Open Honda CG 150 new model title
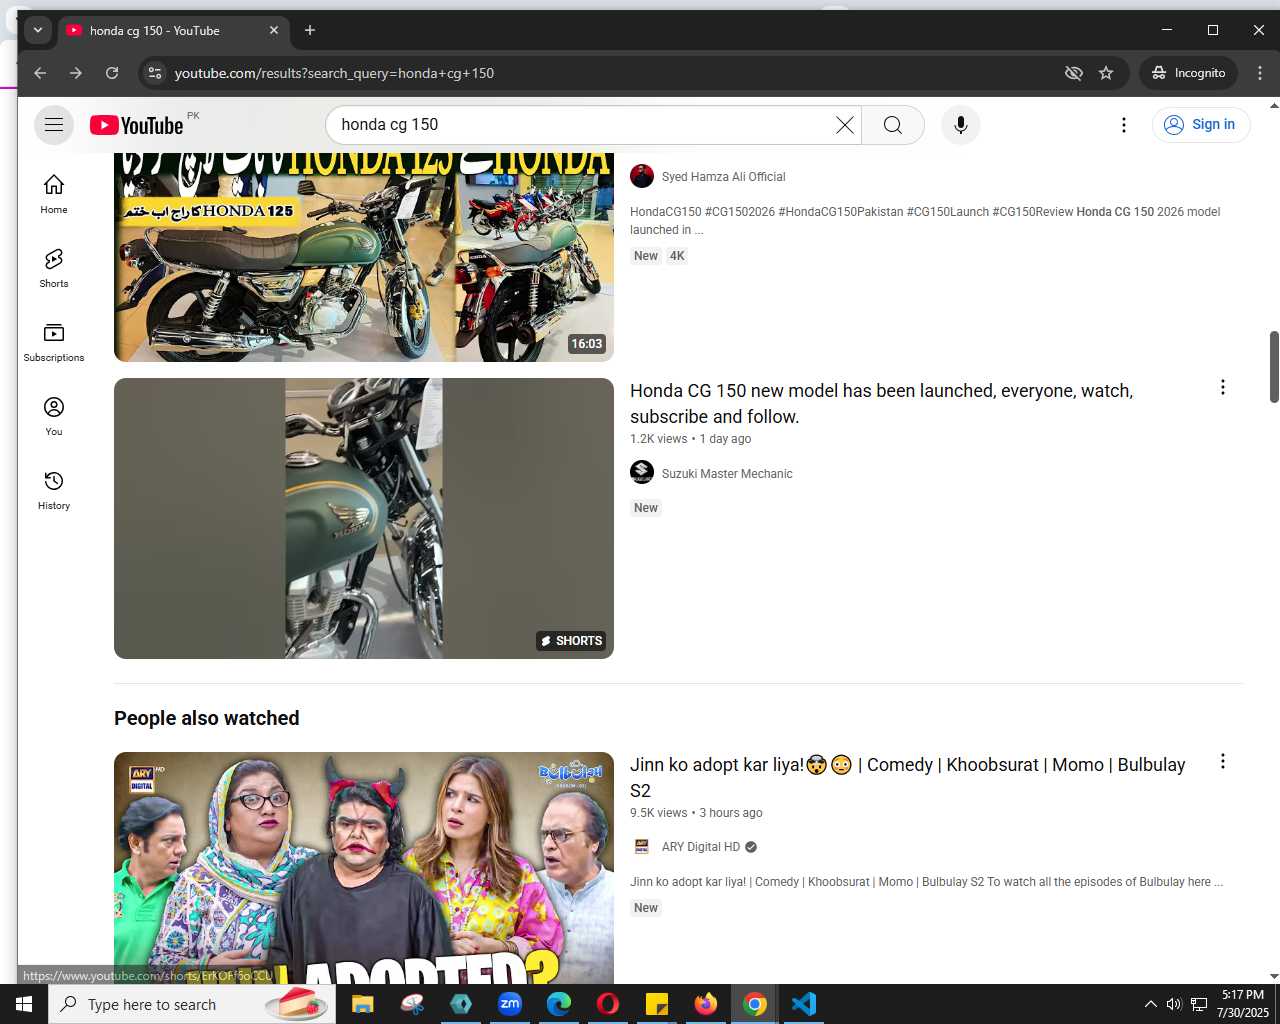1280x1024 pixels. click(x=881, y=404)
